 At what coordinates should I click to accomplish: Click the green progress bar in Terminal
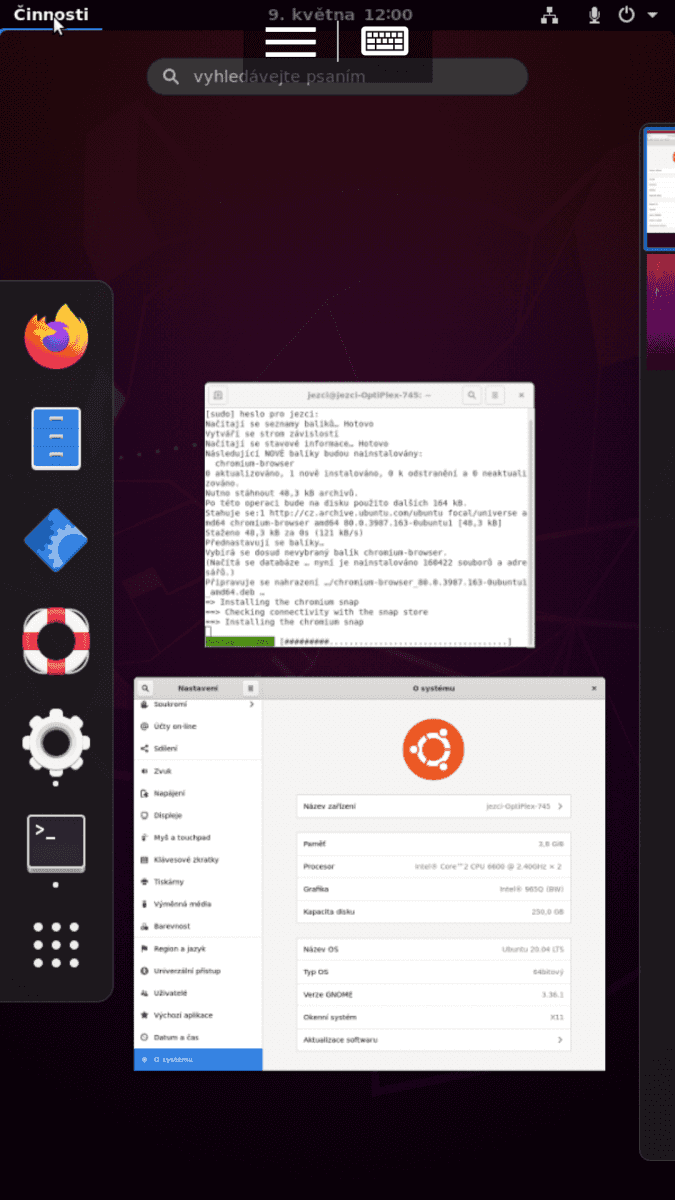point(239,641)
